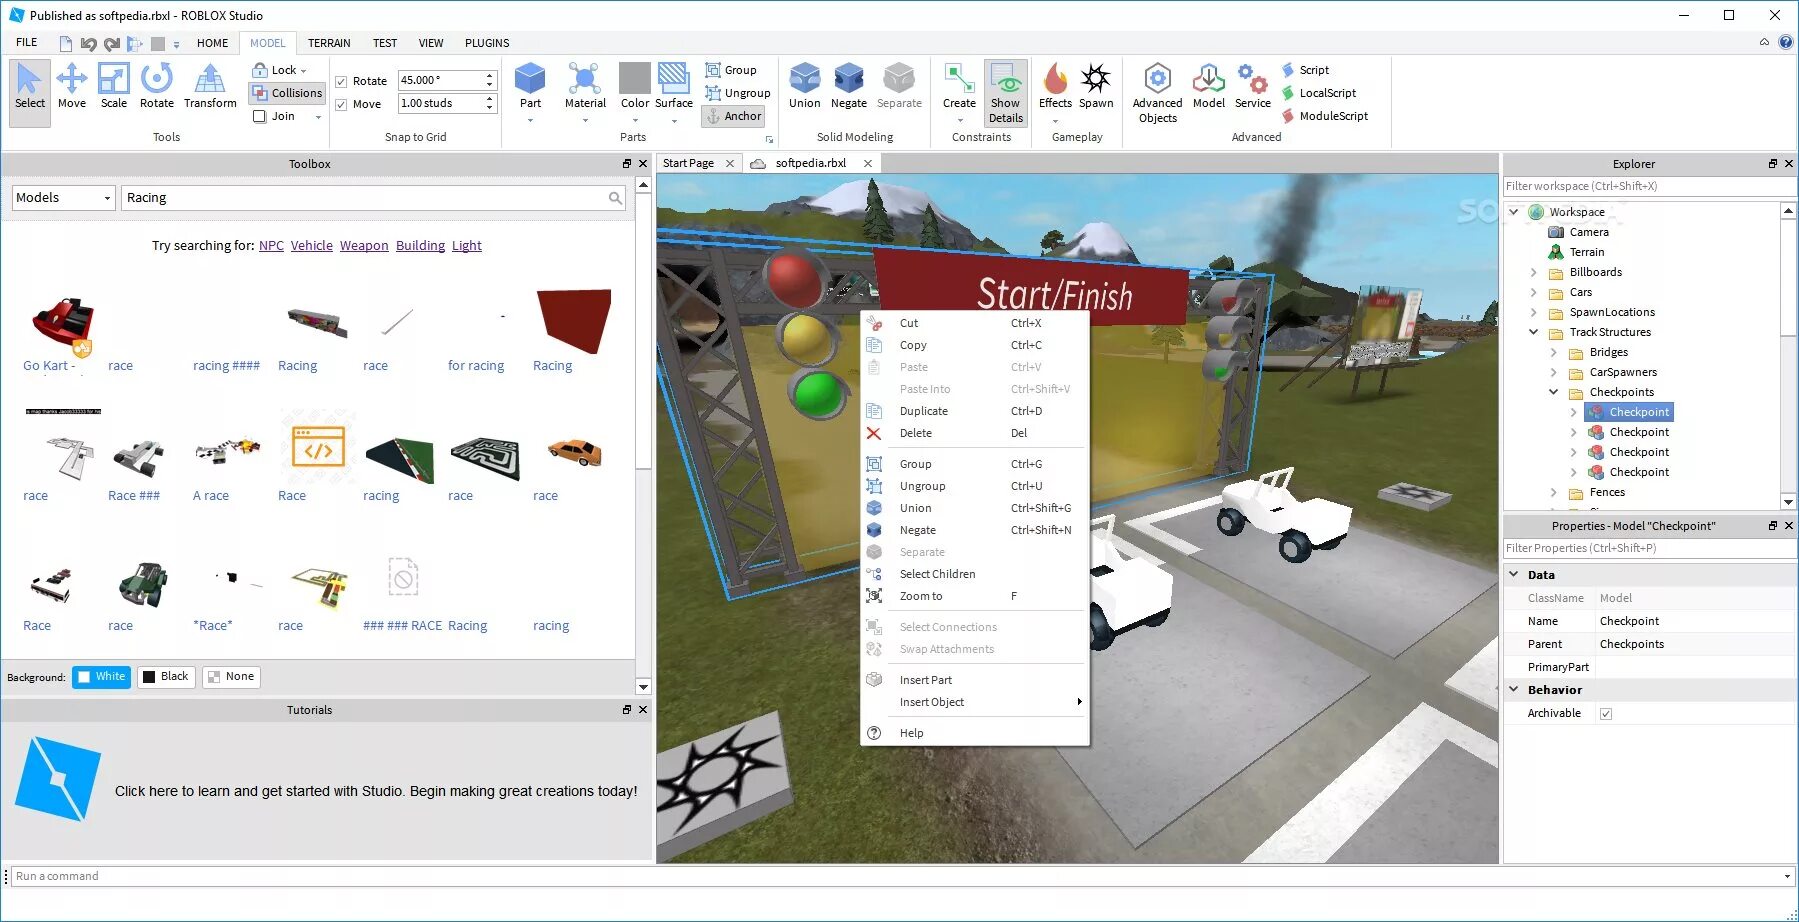Click the Light search suggestion link

pyautogui.click(x=467, y=246)
